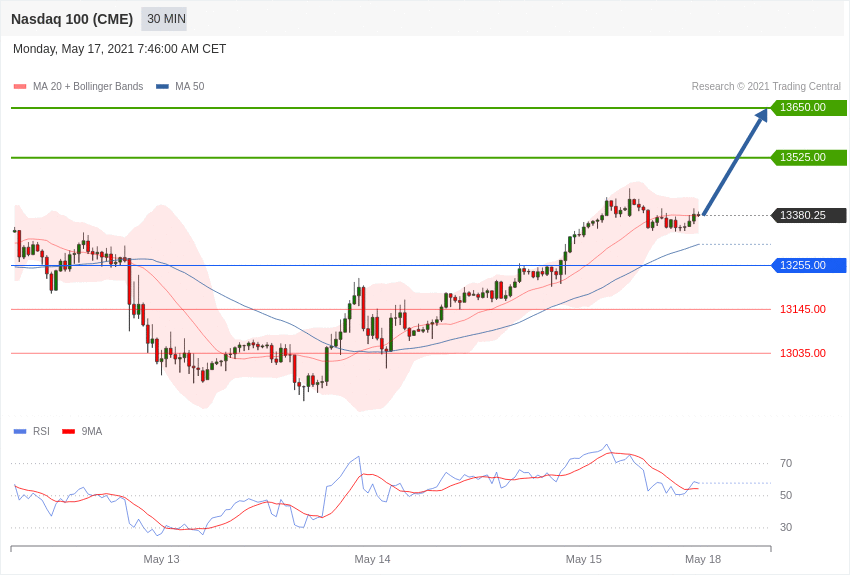
Task: Click the RSI 70 level label
Action: (x=786, y=463)
